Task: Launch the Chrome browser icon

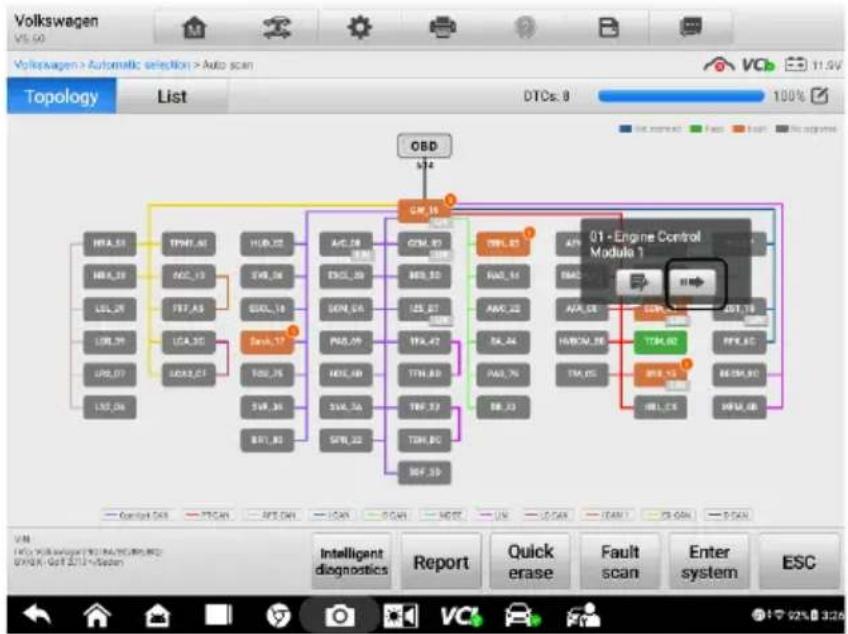Action: [279, 616]
